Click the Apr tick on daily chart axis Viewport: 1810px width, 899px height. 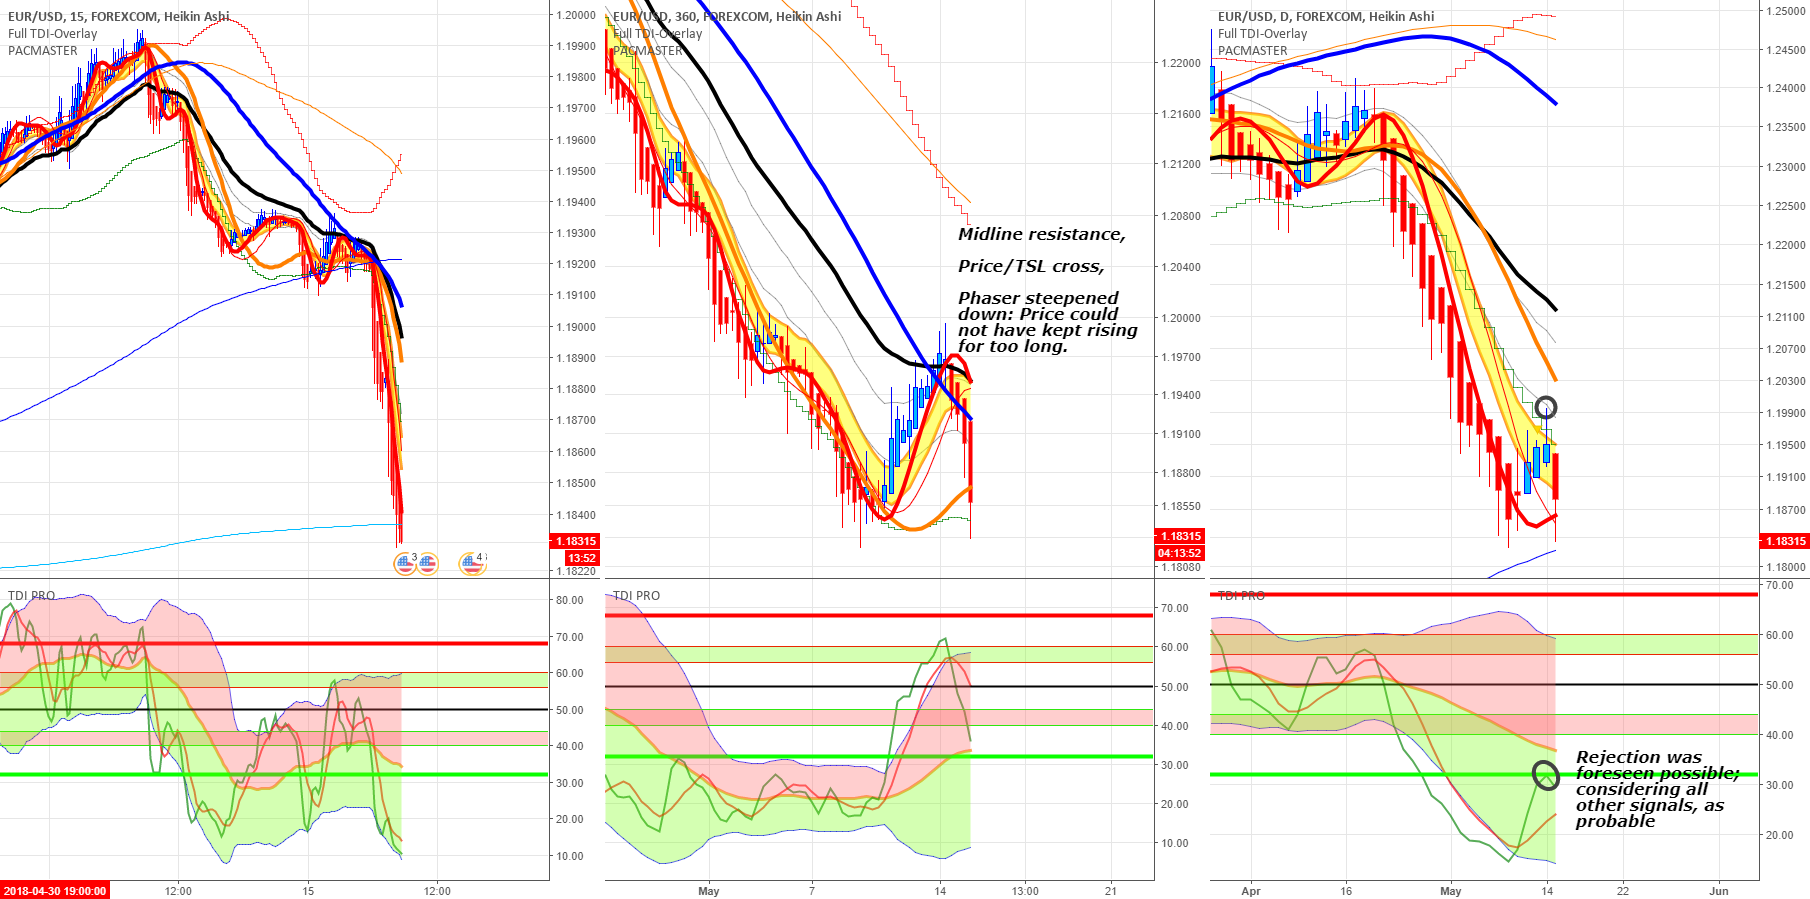click(1251, 891)
